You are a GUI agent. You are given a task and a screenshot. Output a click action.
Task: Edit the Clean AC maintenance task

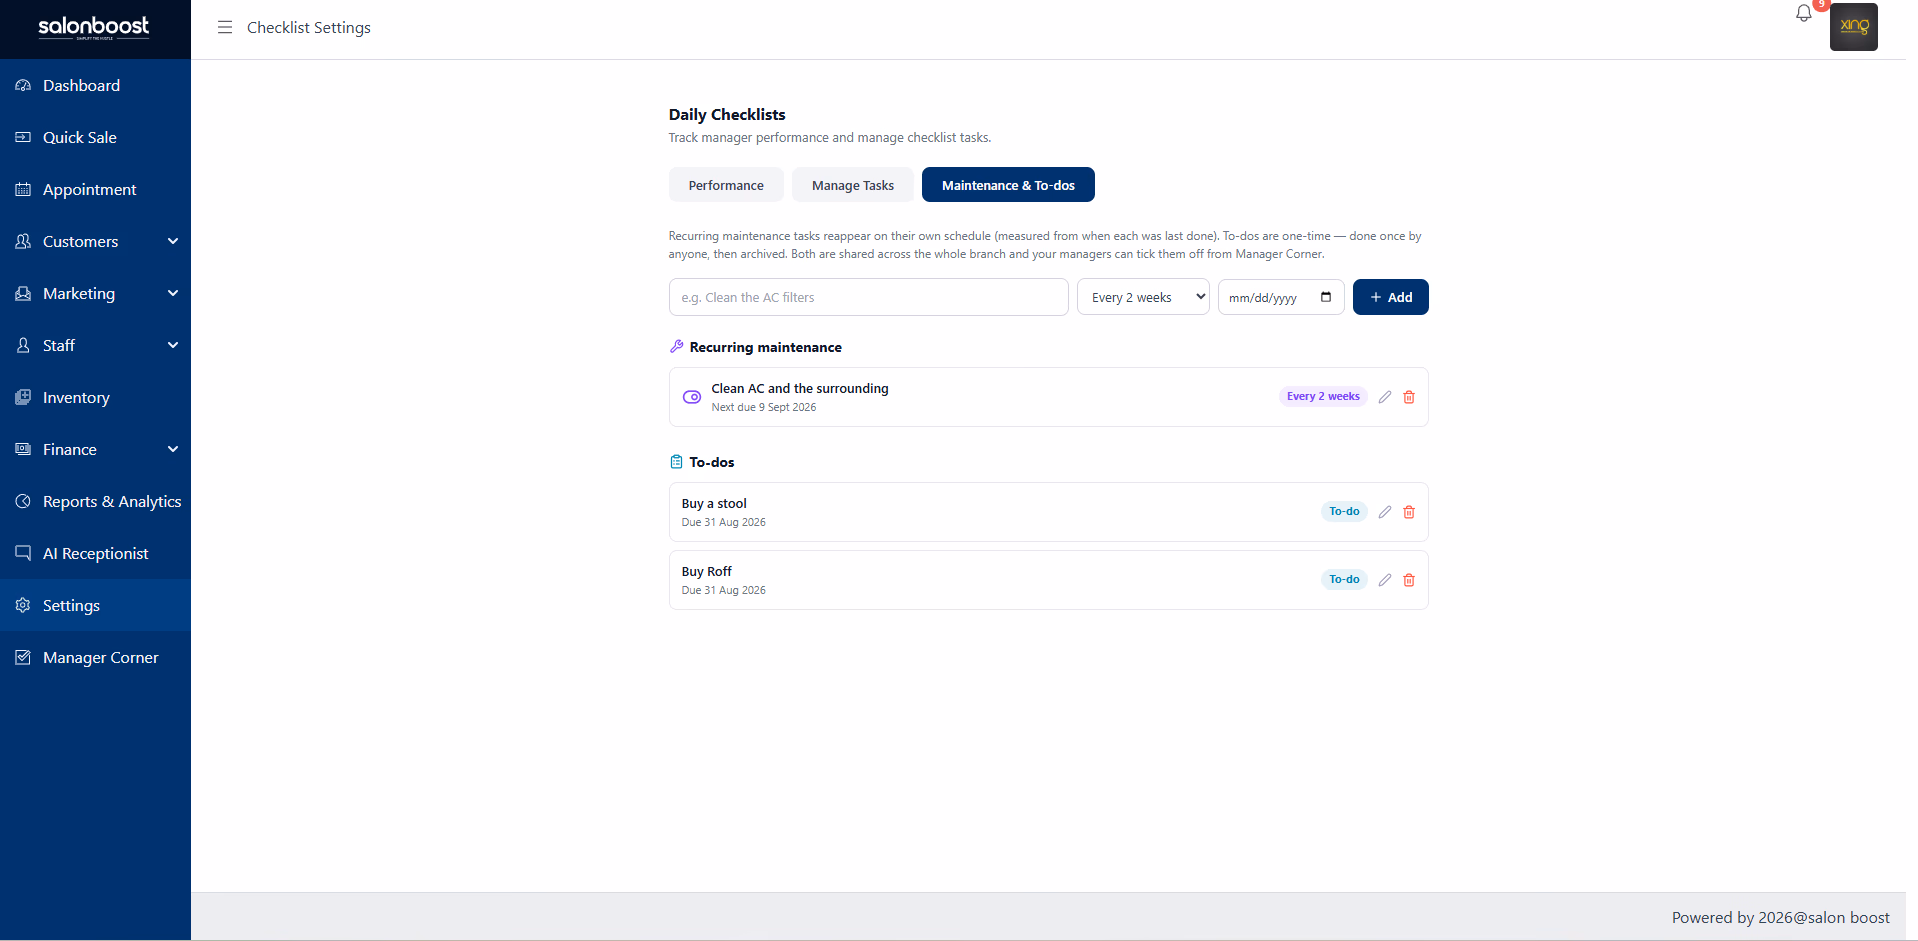coord(1385,397)
